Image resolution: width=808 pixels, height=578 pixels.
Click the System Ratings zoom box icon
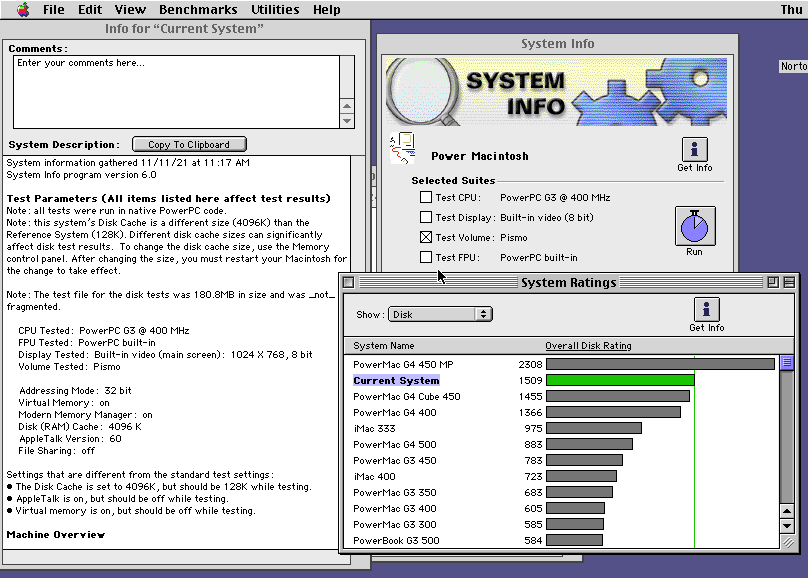(772, 282)
